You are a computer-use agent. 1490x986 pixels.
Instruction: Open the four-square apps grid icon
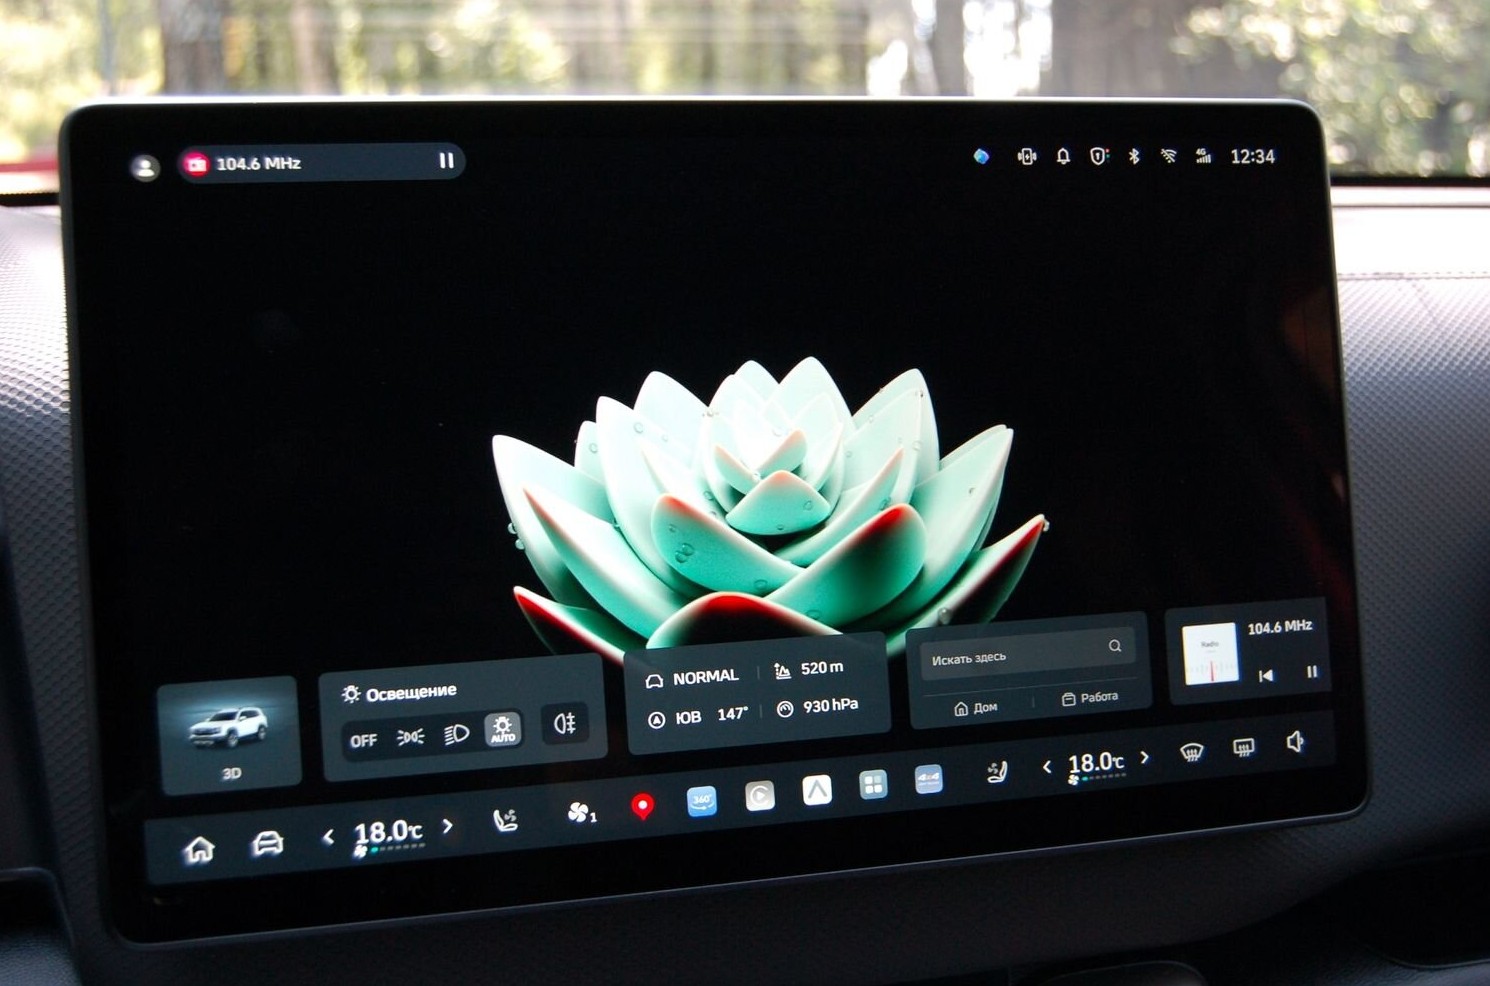click(873, 785)
